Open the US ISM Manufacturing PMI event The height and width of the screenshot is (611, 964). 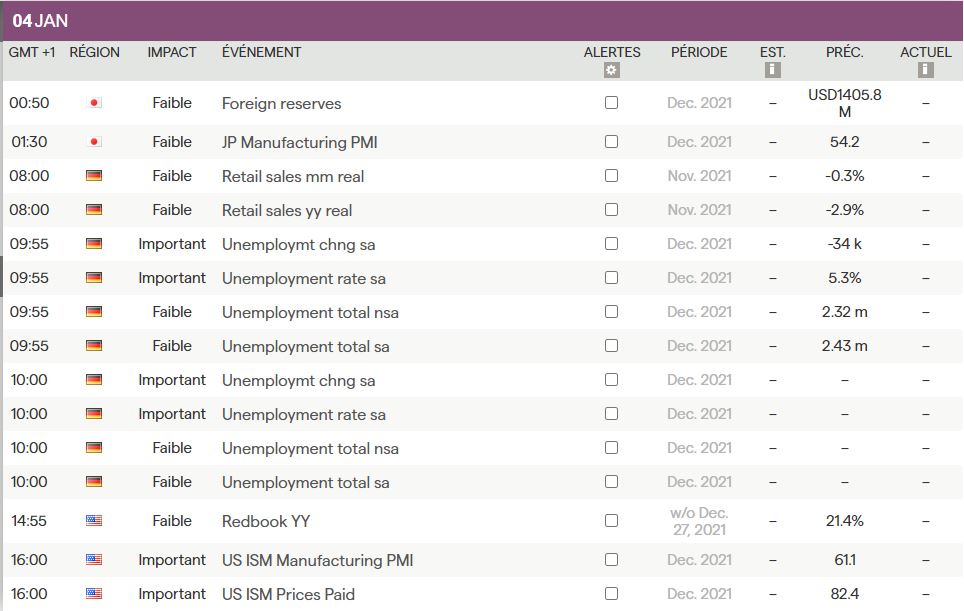(317, 560)
